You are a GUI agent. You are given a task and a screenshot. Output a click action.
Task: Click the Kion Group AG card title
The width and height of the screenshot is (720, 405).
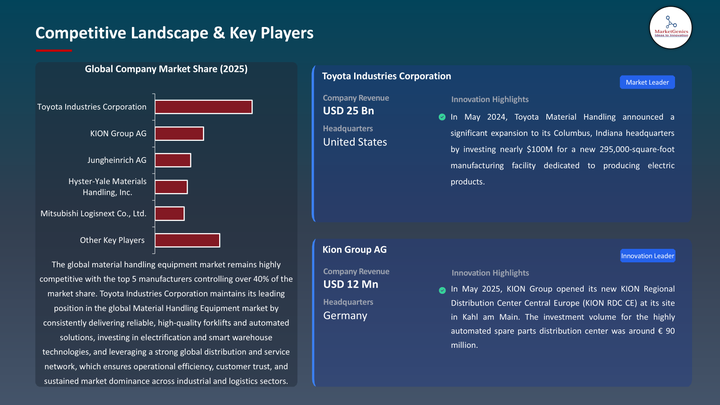(355, 249)
